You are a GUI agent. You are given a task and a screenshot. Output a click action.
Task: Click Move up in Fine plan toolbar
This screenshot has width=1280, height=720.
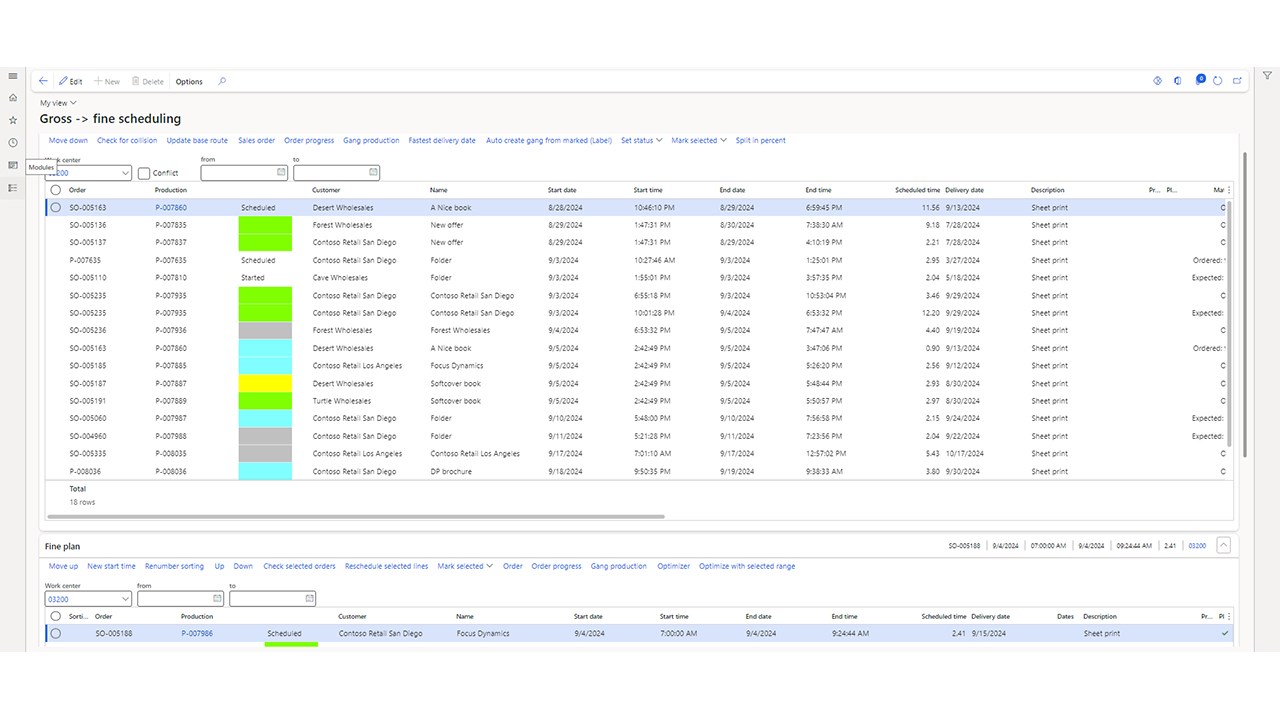coord(63,566)
